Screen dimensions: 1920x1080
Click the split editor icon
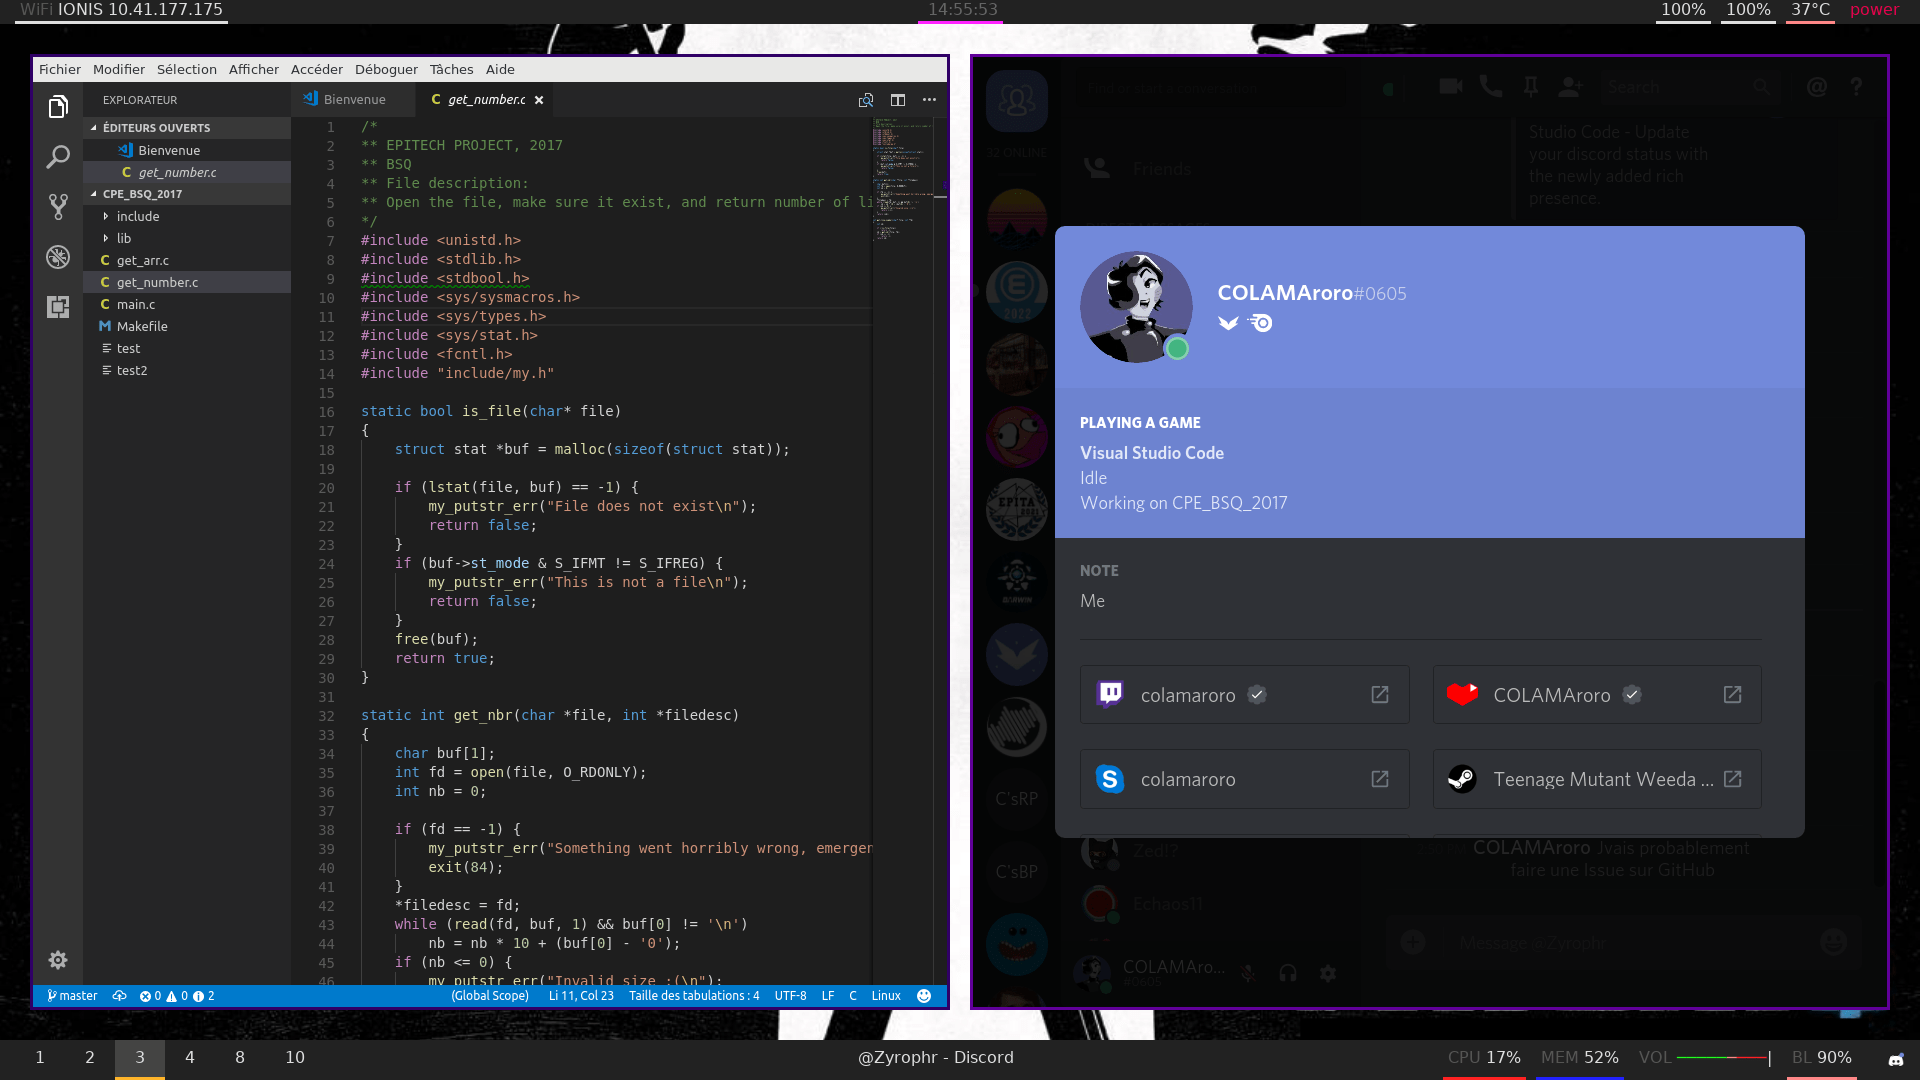pos(898,100)
